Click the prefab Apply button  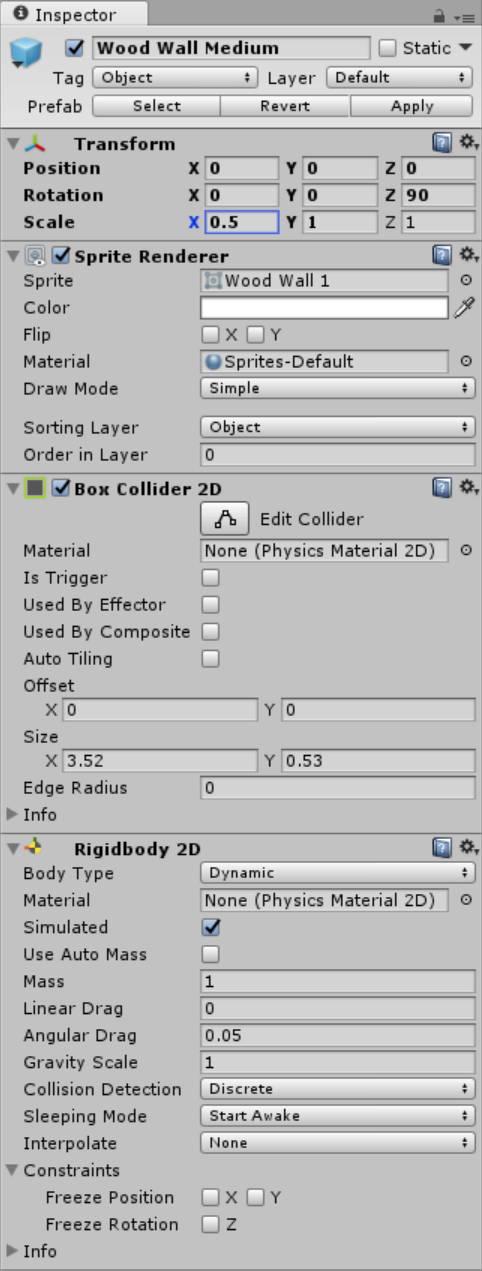click(412, 106)
